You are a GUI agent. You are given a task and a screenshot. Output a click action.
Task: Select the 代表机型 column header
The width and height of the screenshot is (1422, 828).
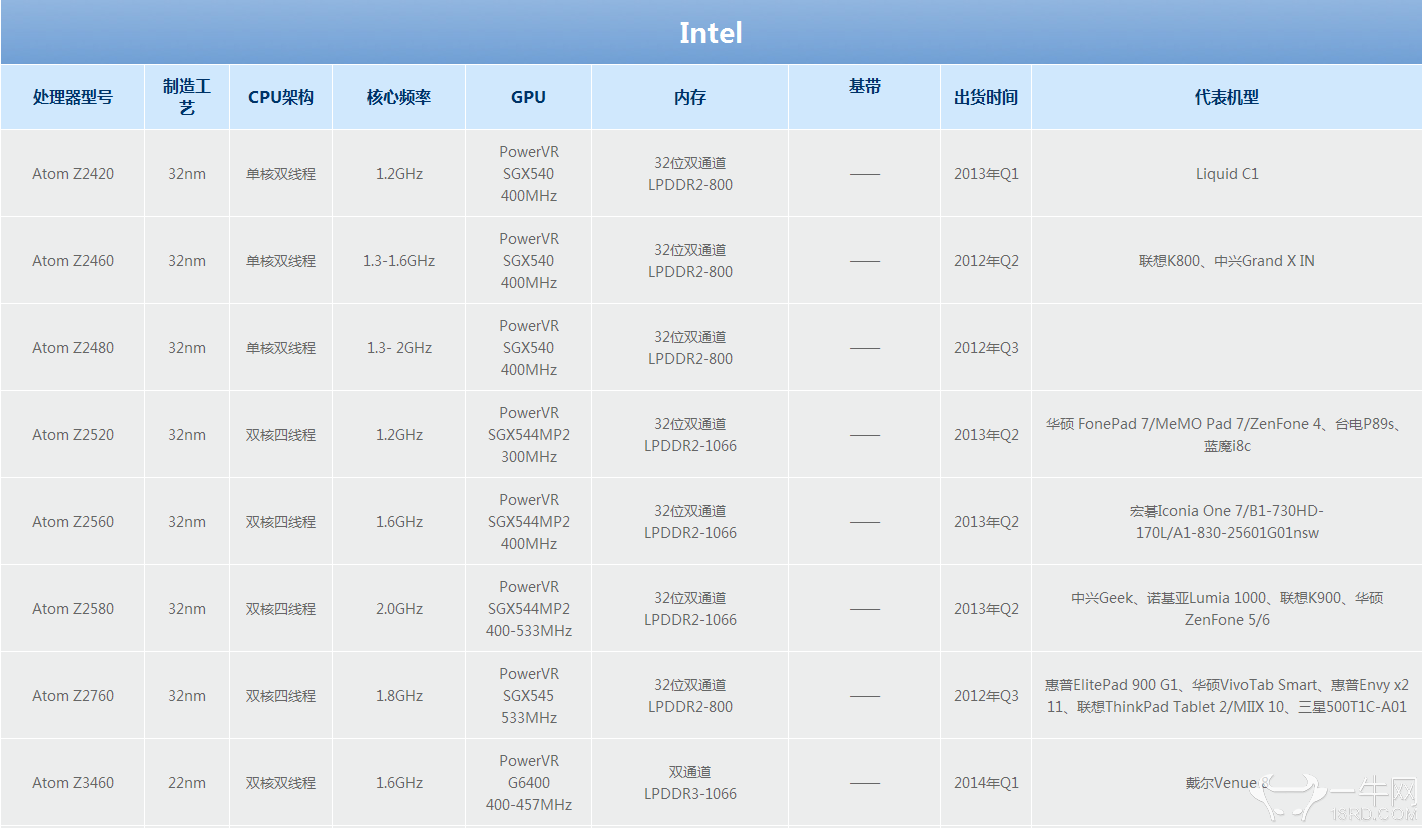coord(1227,97)
